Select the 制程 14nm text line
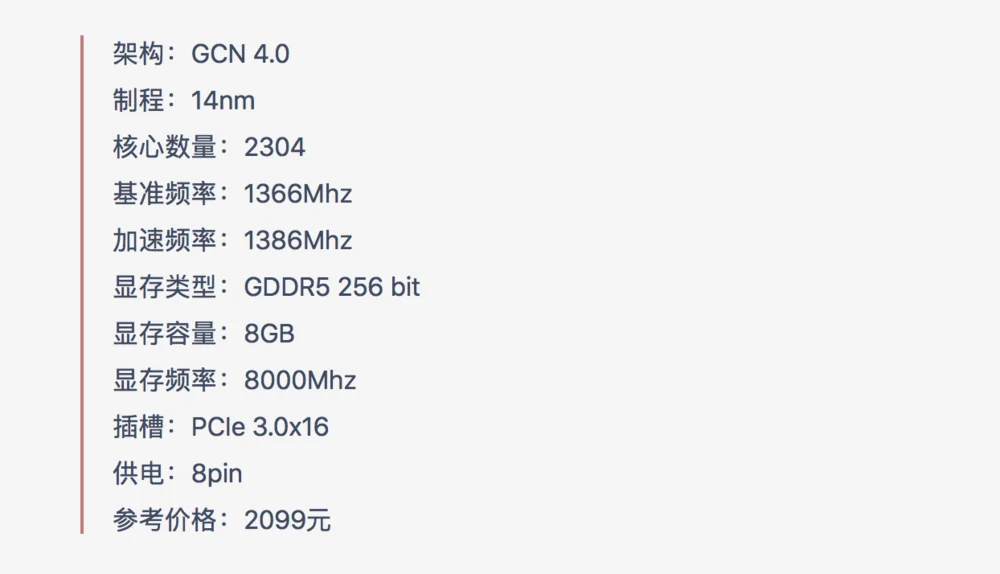Image resolution: width=1000 pixels, height=574 pixels. tap(184, 100)
